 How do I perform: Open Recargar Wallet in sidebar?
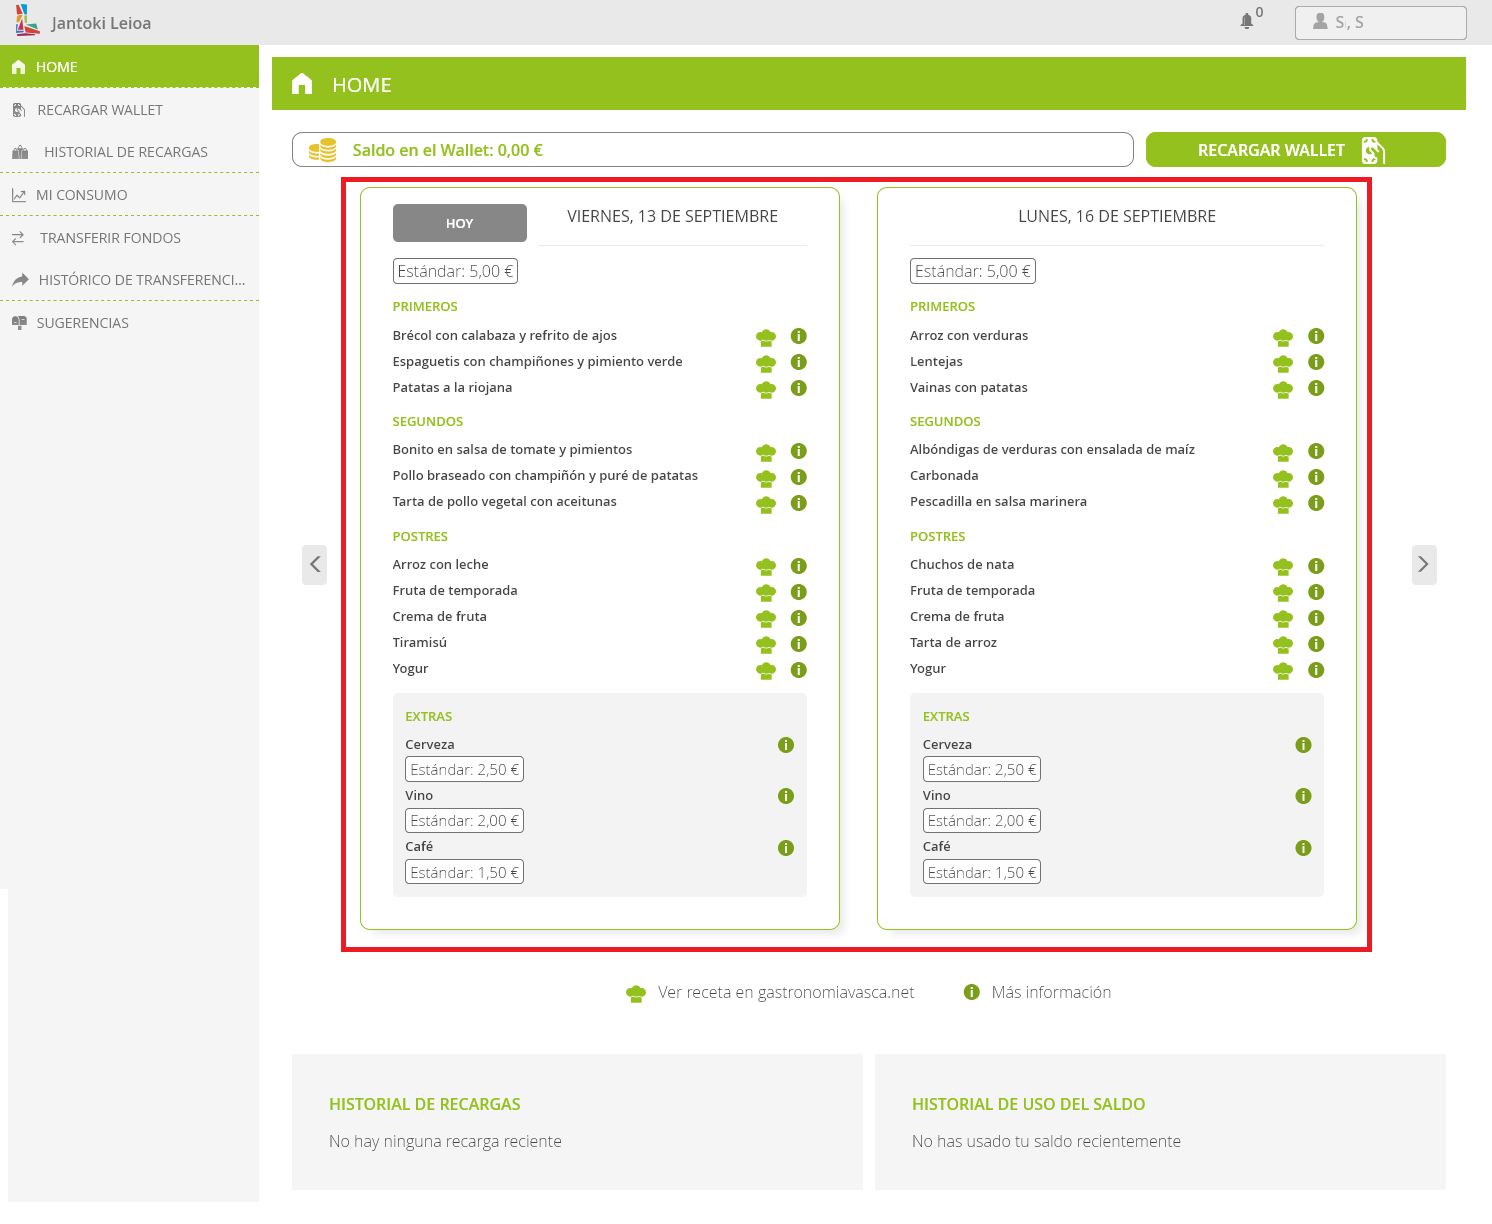click(99, 110)
